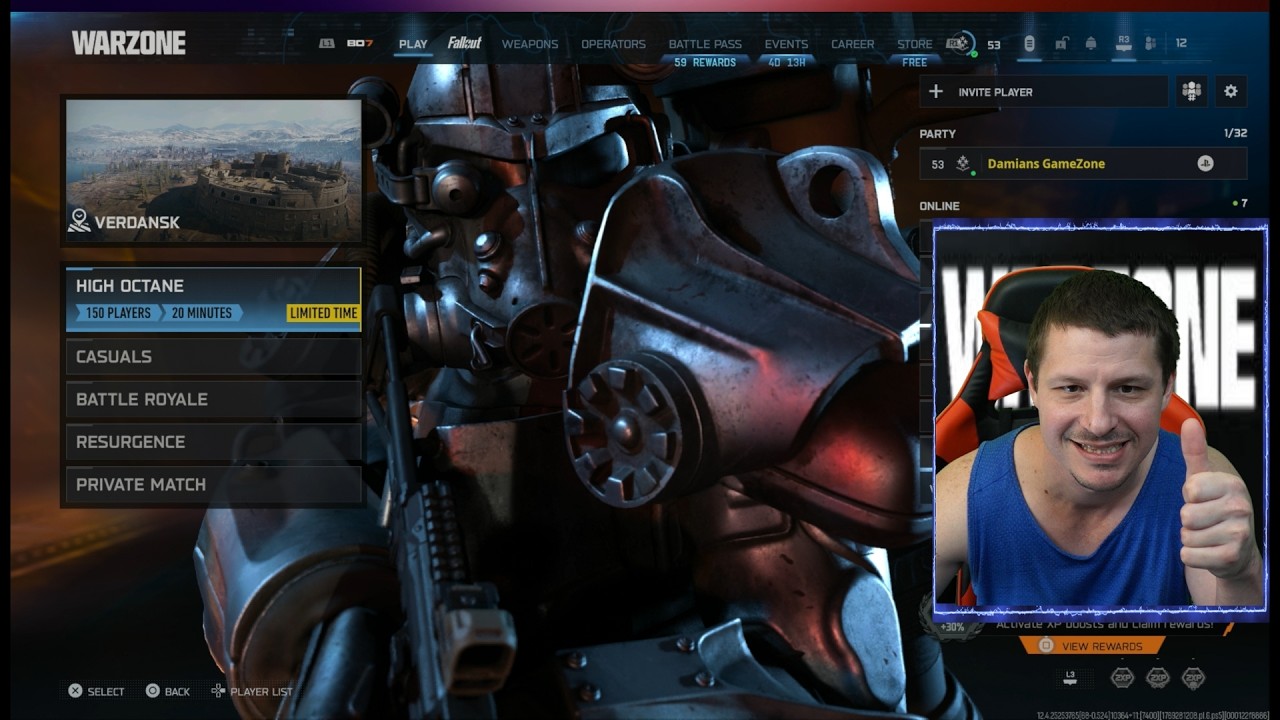Image resolution: width=1280 pixels, height=720 pixels.
Task: Switch to the PLAY tab
Action: 413,44
